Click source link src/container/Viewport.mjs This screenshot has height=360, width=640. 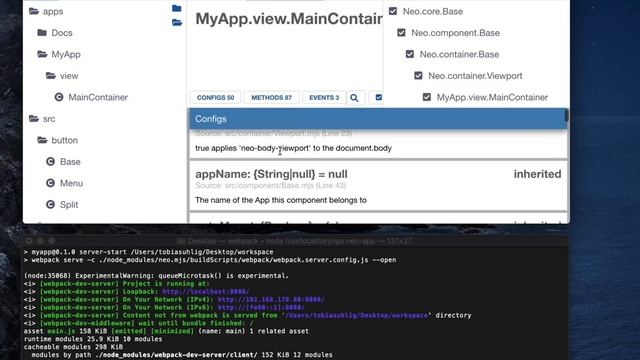(x=273, y=133)
